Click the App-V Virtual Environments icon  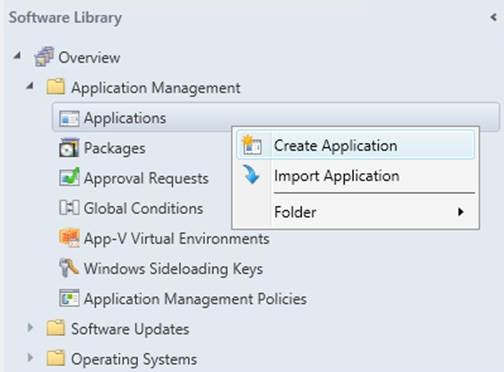69,238
